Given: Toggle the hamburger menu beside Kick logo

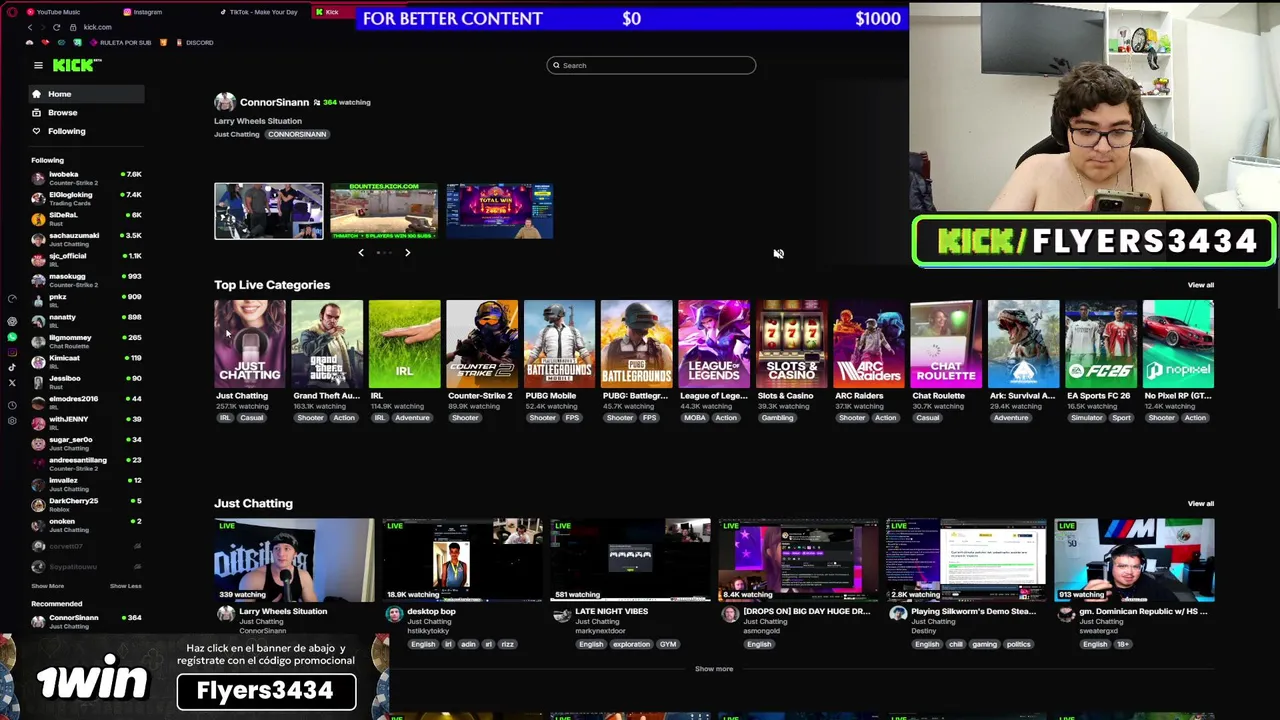Looking at the screenshot, I should [38, 65].
